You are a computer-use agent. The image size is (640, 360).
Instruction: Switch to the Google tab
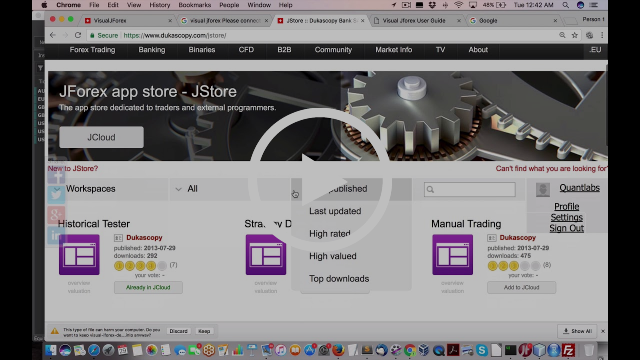[x=488, y=20]
